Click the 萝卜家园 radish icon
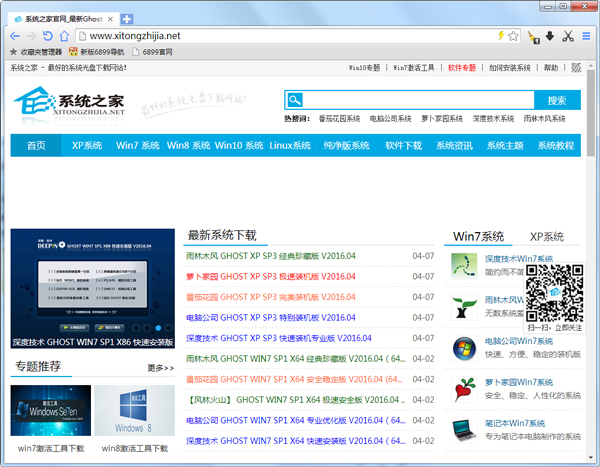The width and height of the screenshot is (600, 467). click(464, 389)
